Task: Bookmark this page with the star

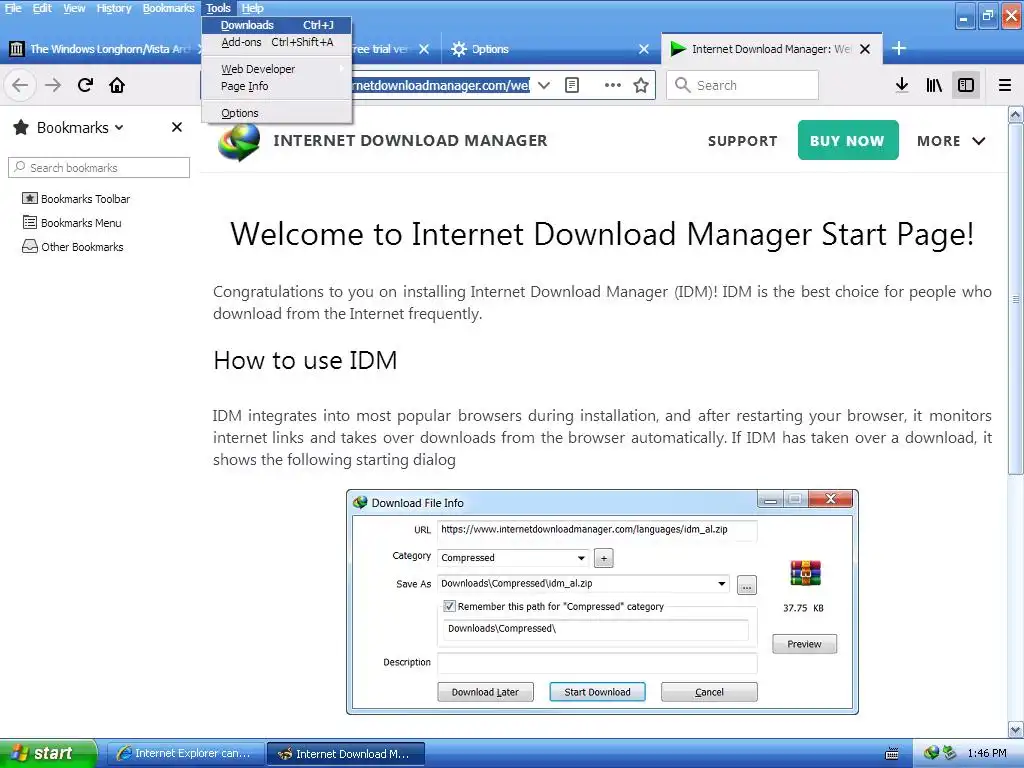Action: (x=641, y=85)
